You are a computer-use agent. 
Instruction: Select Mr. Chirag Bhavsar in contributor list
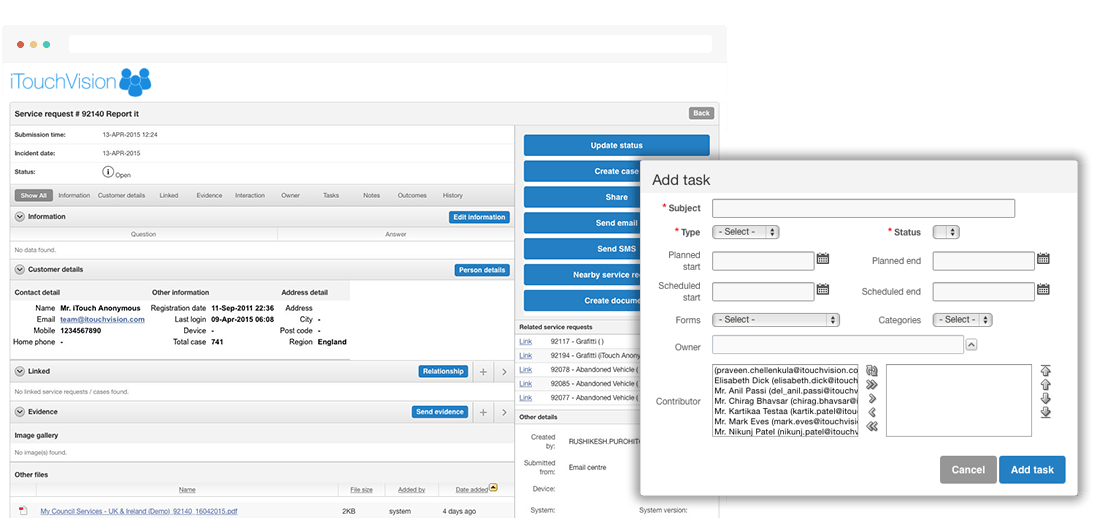[785, 401]
